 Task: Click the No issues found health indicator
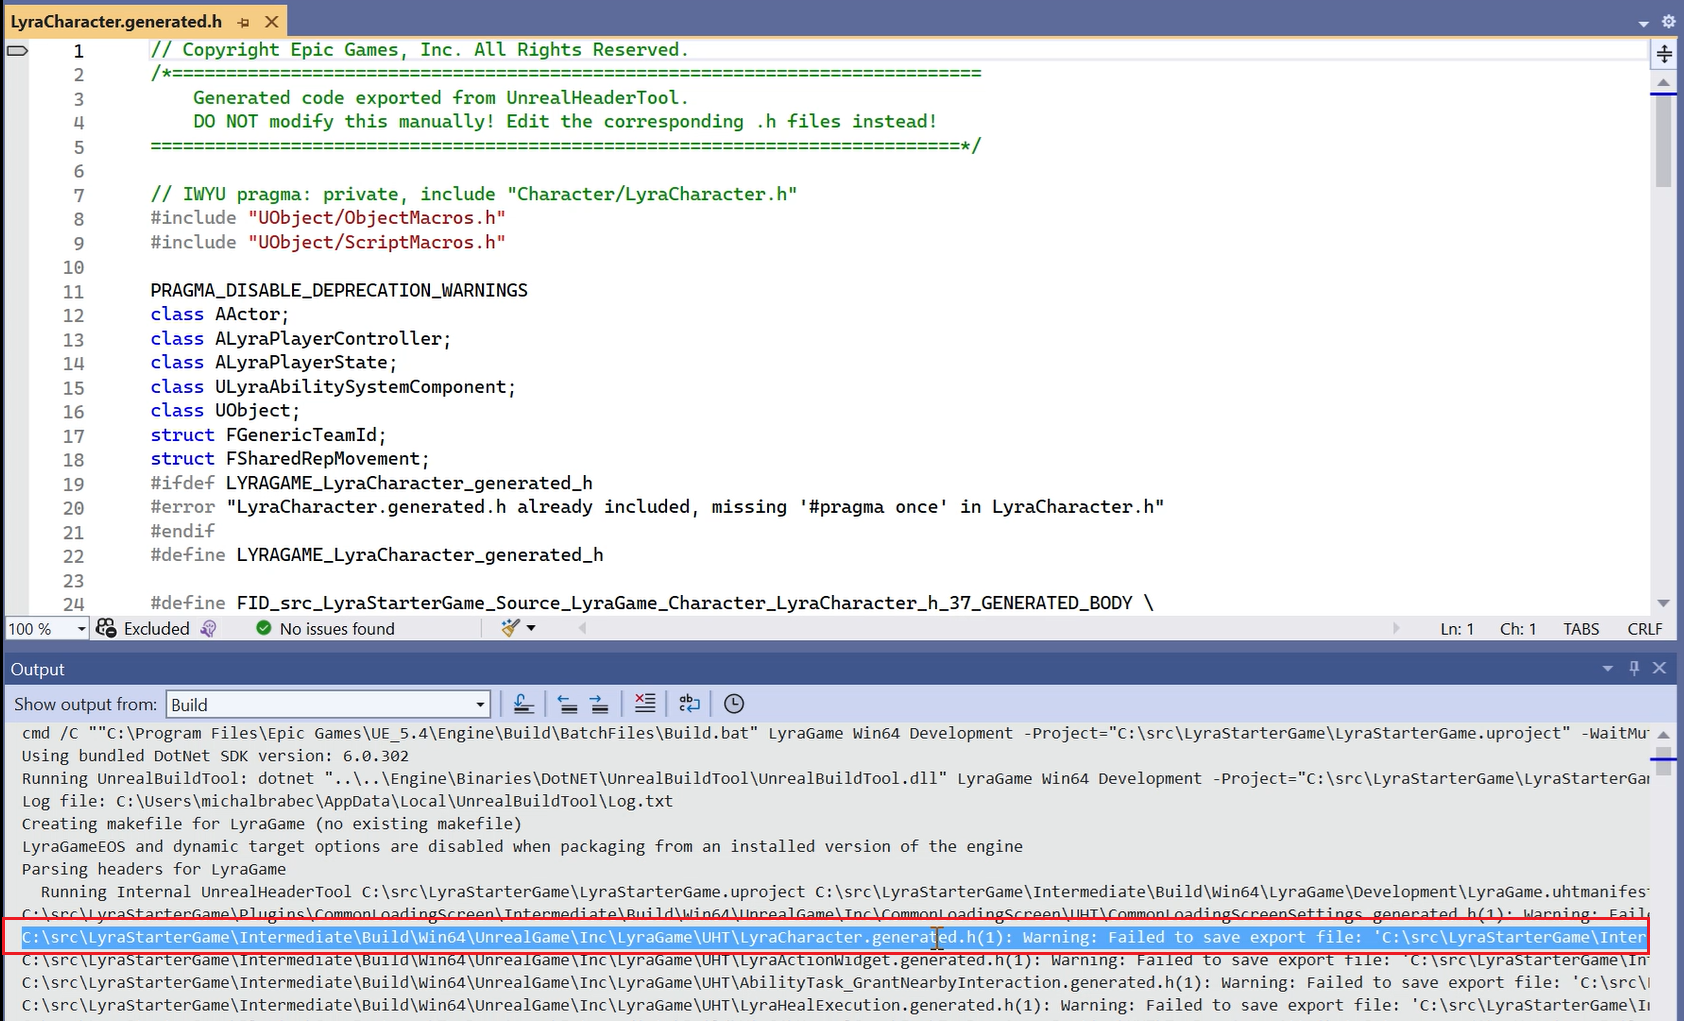click(x=325, y=628)
